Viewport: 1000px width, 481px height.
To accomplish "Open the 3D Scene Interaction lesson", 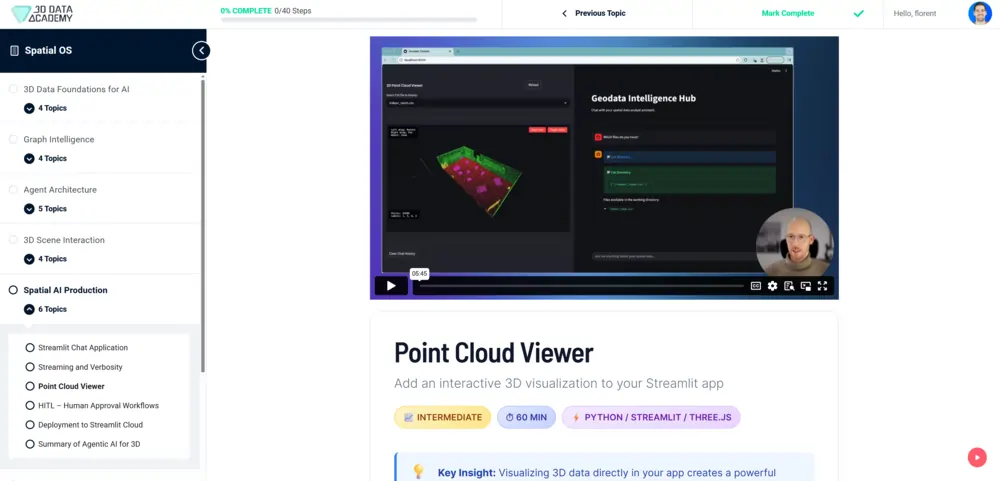I will coord(64,240).
